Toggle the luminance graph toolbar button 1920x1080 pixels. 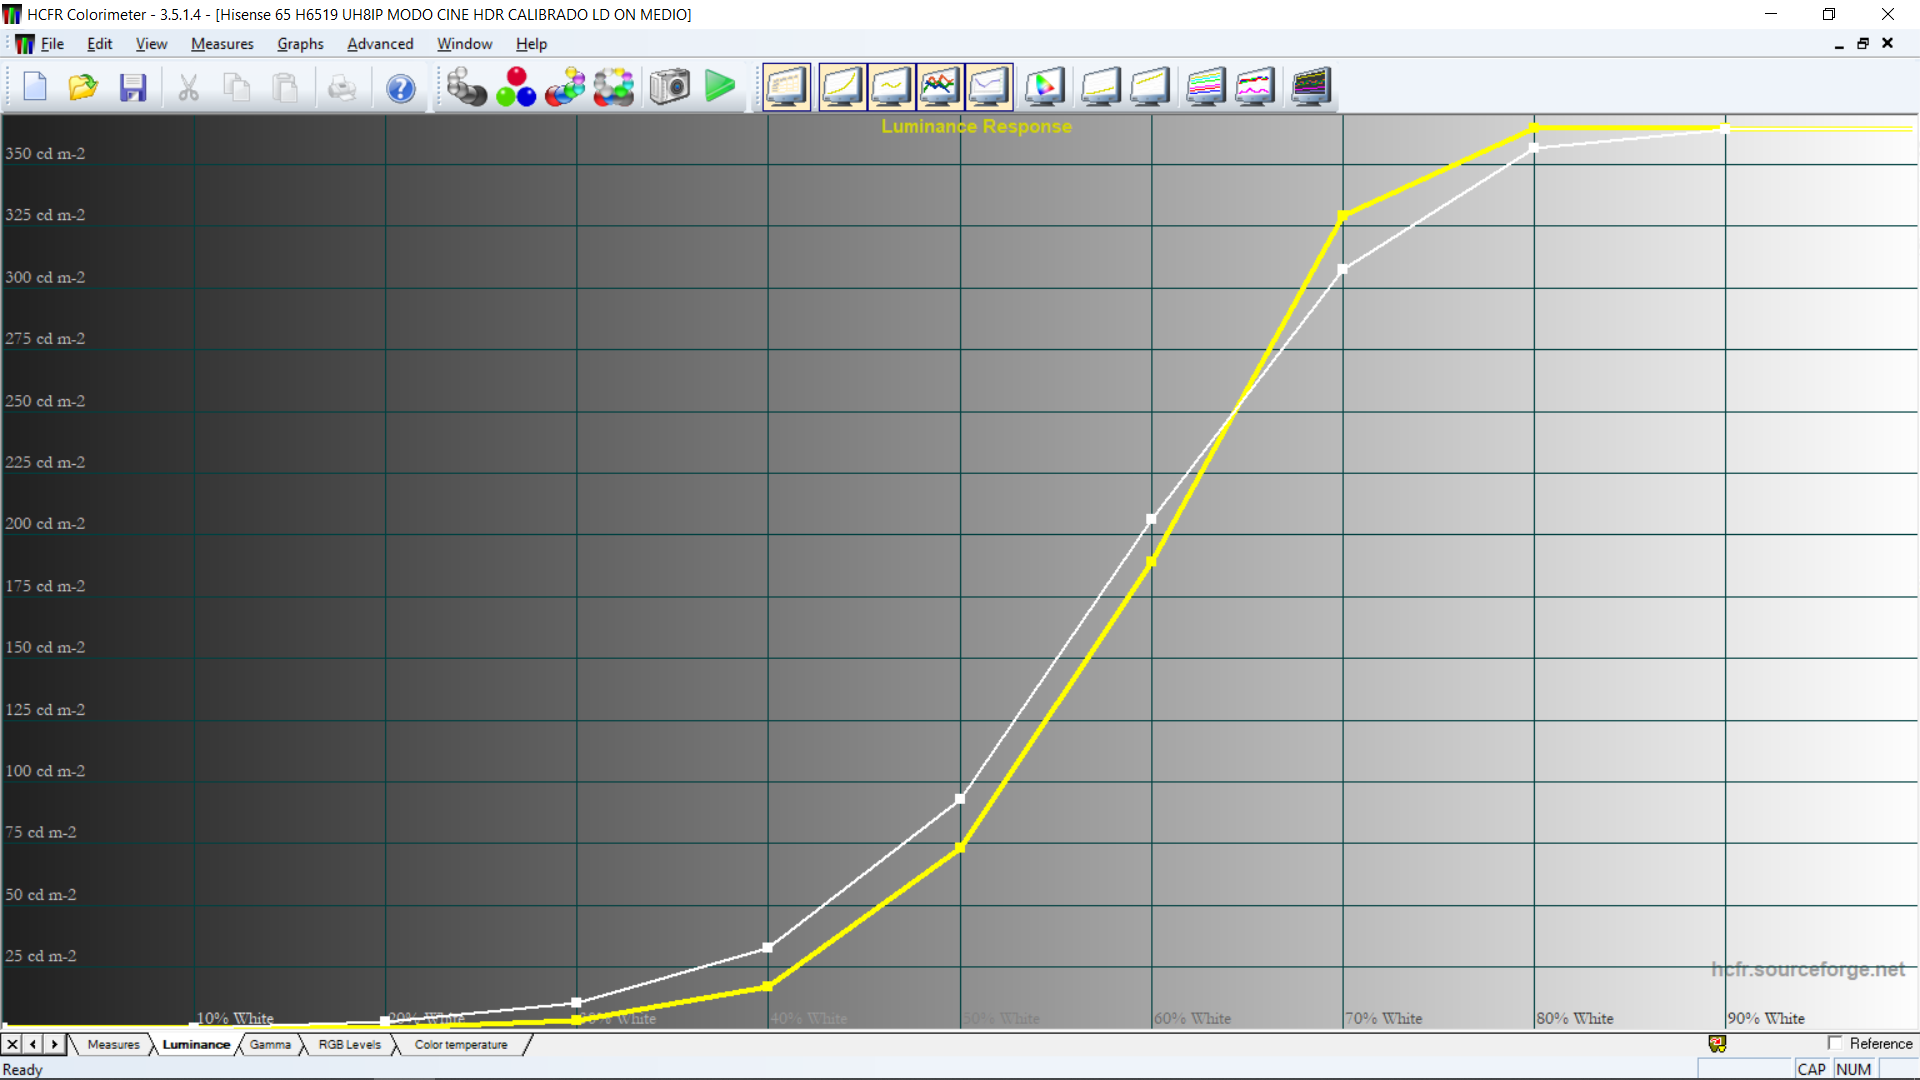tap(842, 87)
